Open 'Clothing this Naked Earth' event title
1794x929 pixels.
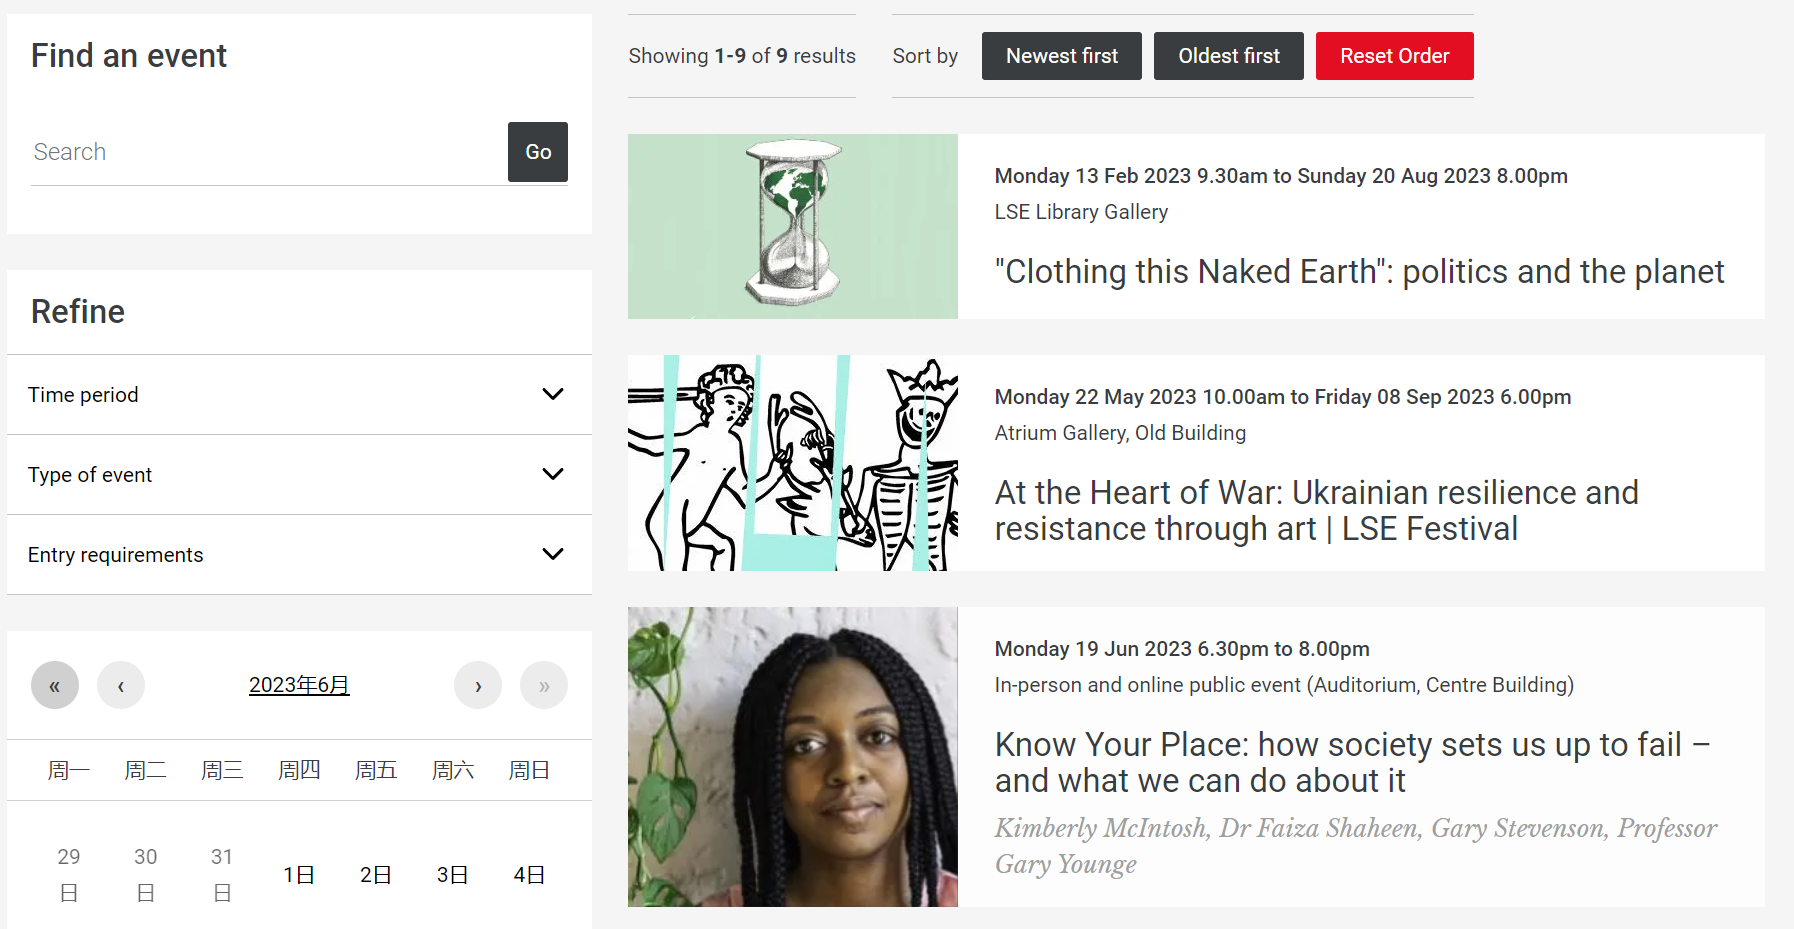(x=1359, y=271)
